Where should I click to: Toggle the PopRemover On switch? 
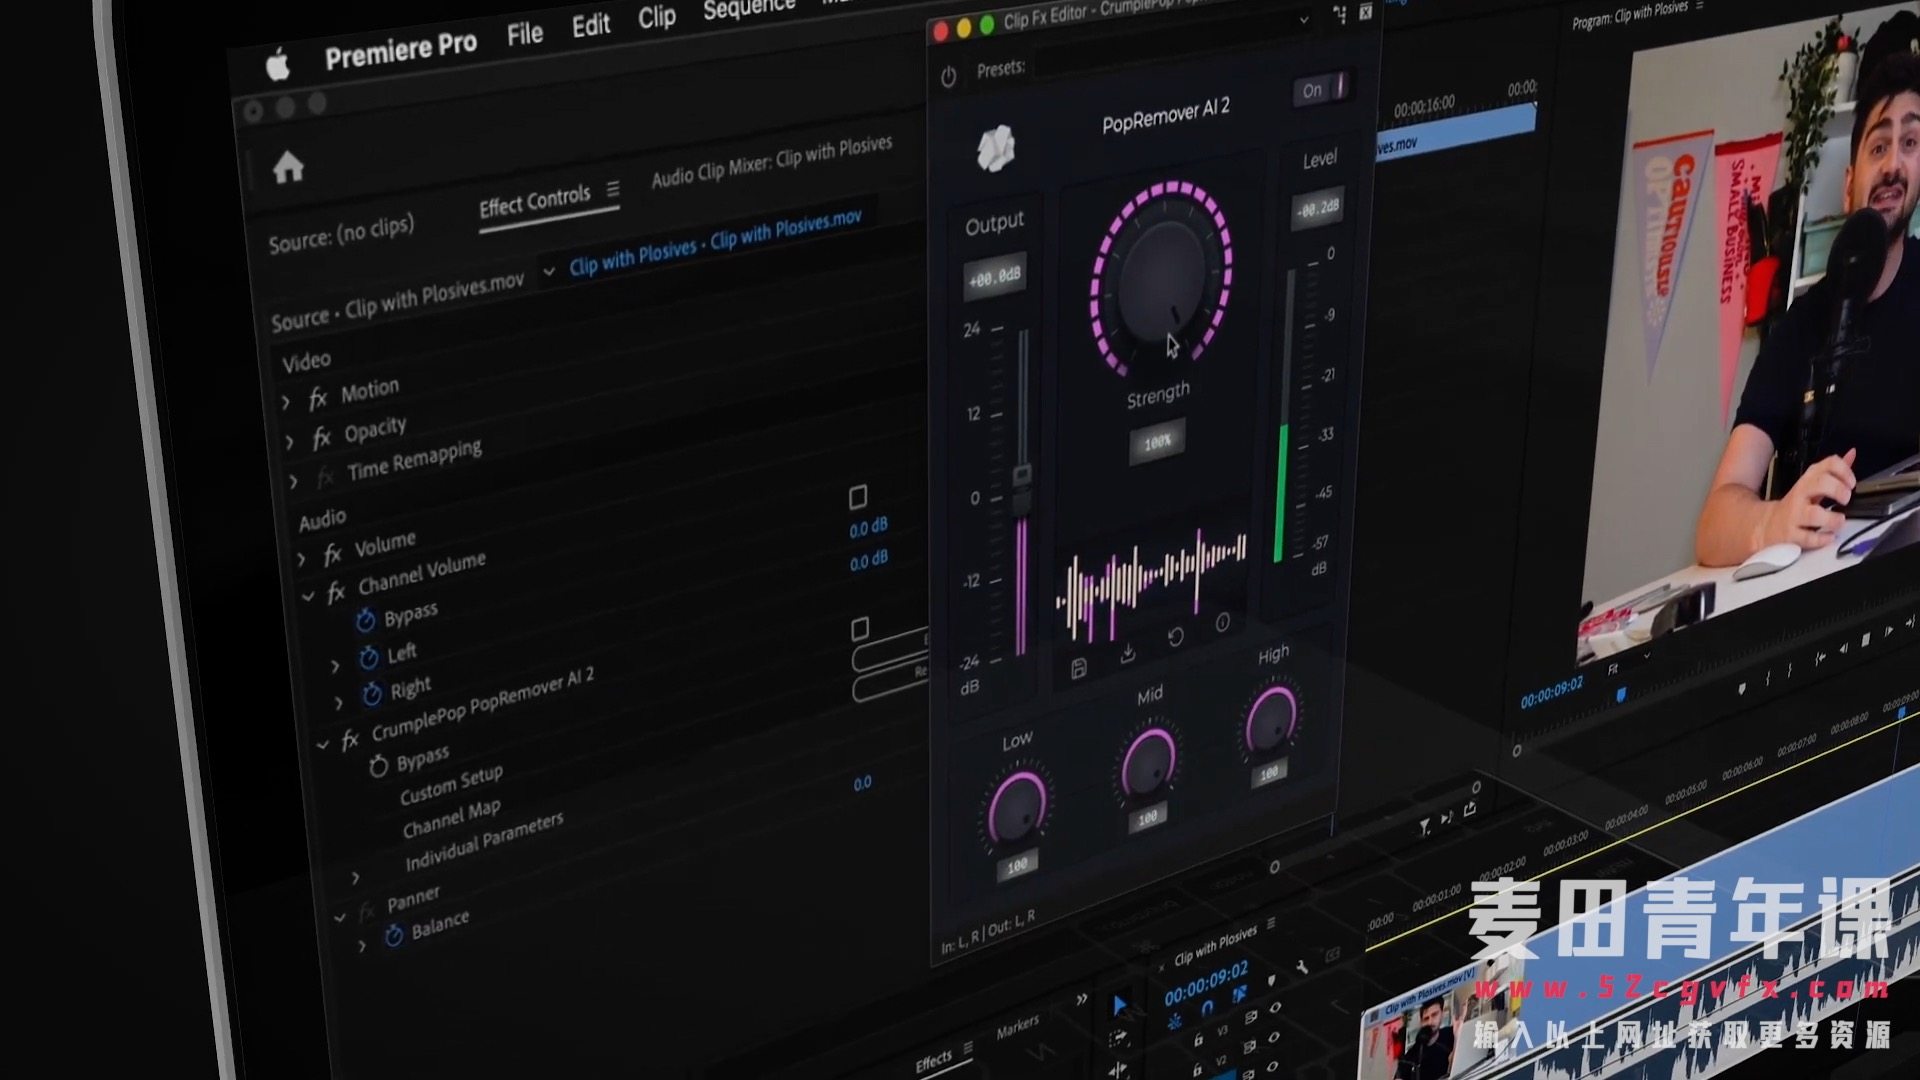coord(1322,89)
